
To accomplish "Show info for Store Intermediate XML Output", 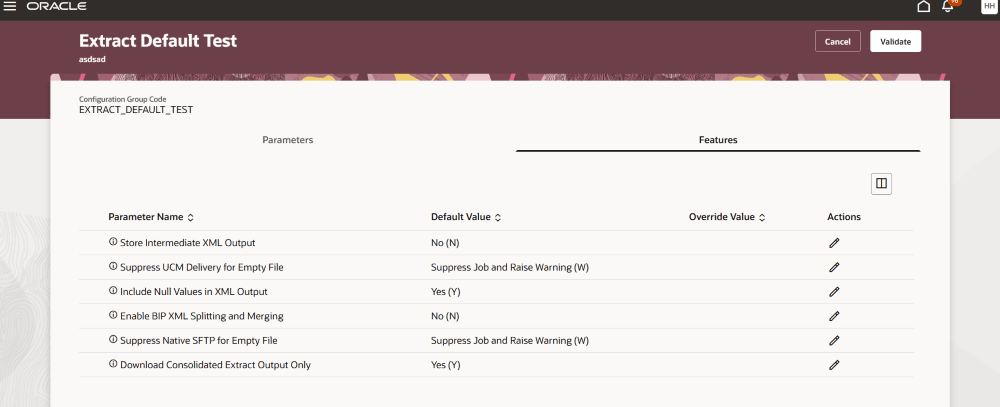I will tap(114, 242).
